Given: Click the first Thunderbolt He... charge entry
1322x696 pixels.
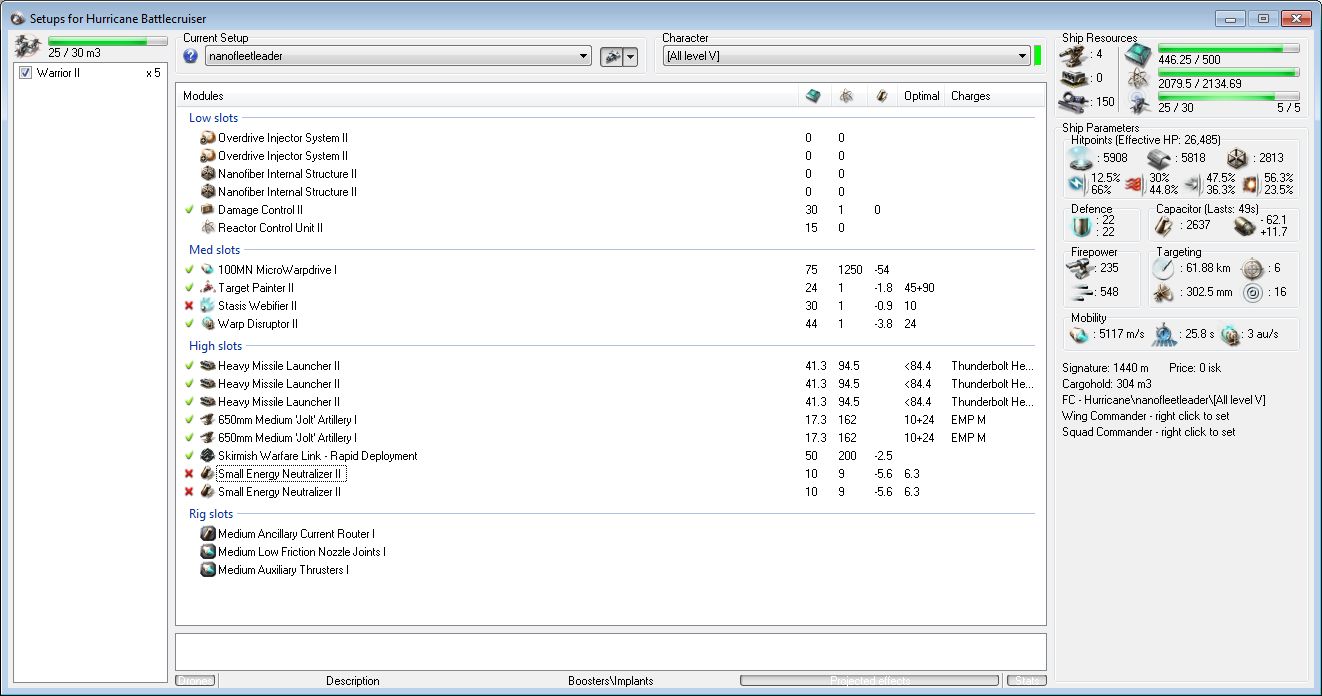Looking at the screenshot, I should (992, 366).
